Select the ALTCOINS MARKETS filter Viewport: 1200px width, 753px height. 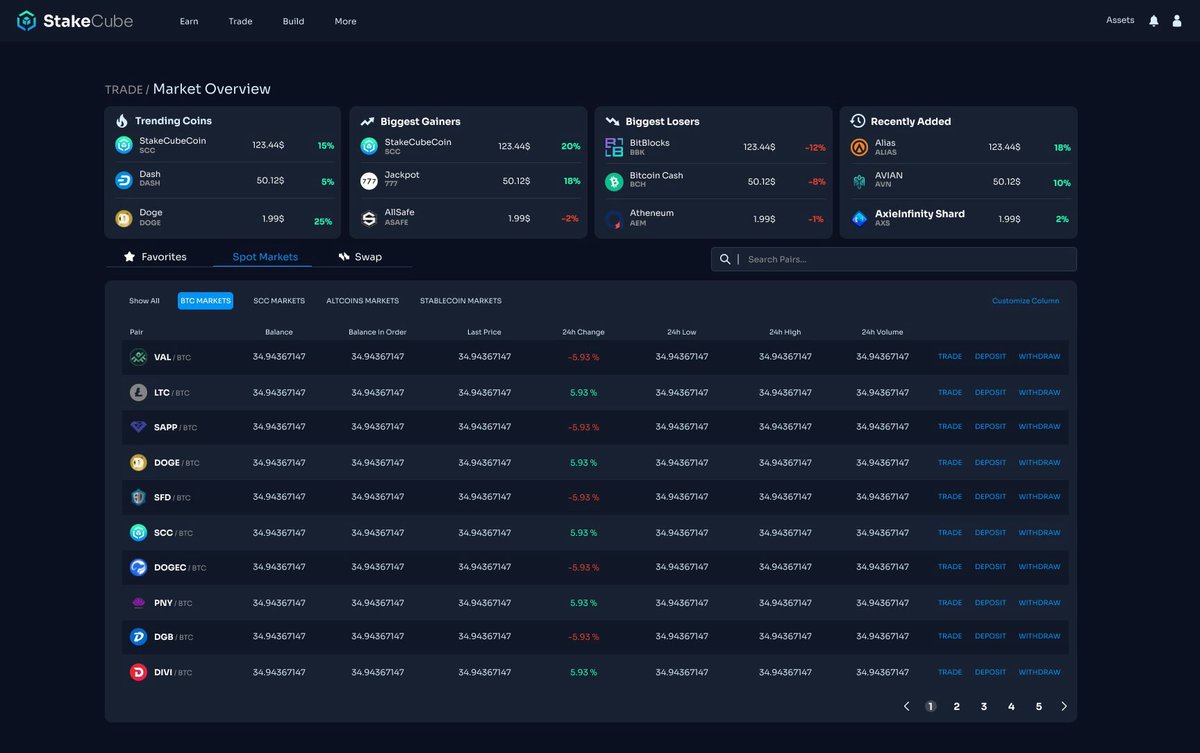362,301
